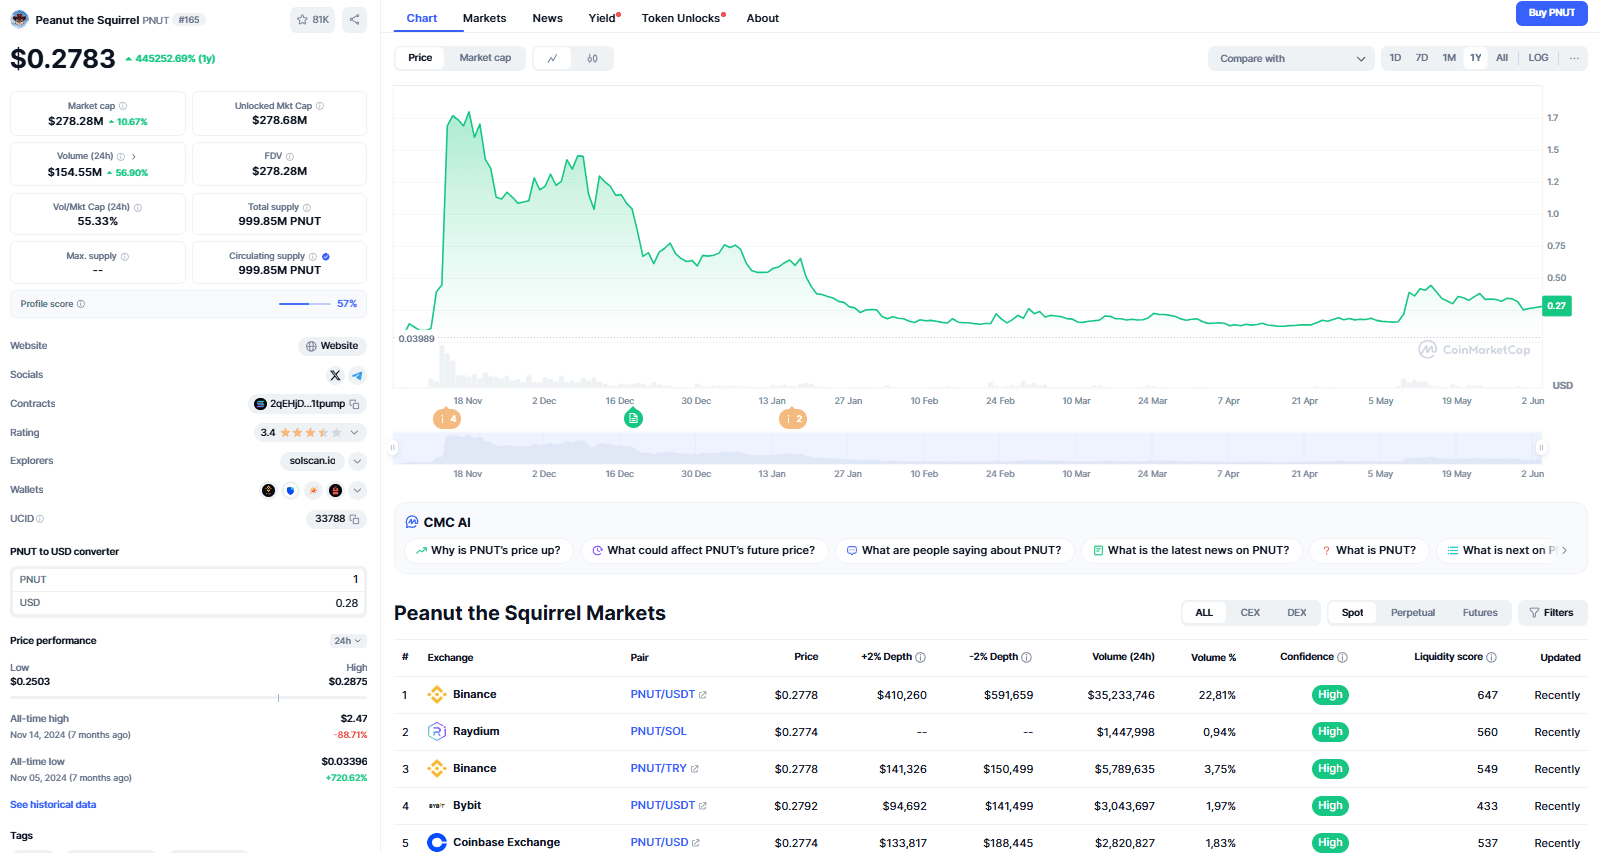
Task: Click the Volume (24h) arrow icon
Action: [134, 157]
